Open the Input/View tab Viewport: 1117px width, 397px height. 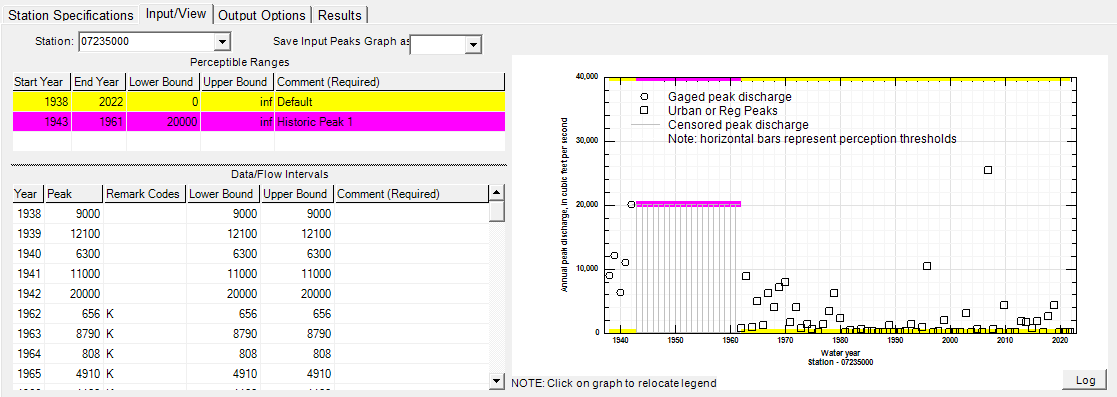(176, 14)
